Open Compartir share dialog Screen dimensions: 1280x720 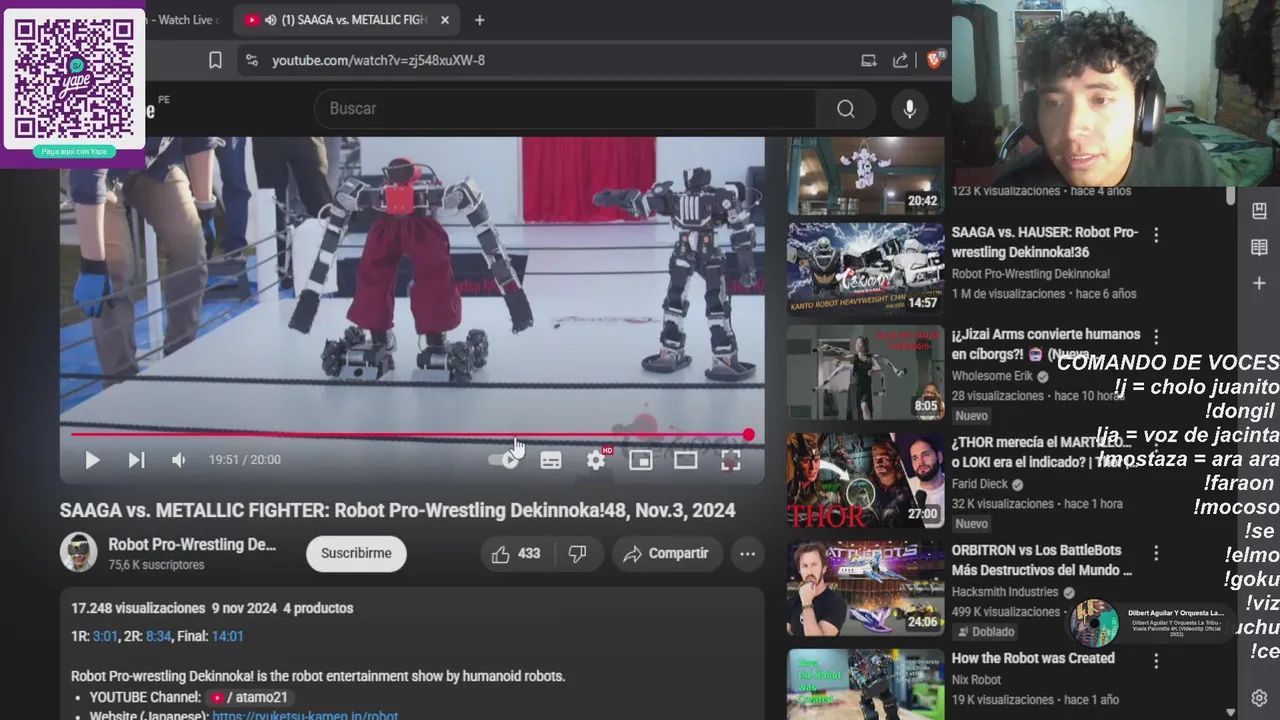tap(665, 554)
